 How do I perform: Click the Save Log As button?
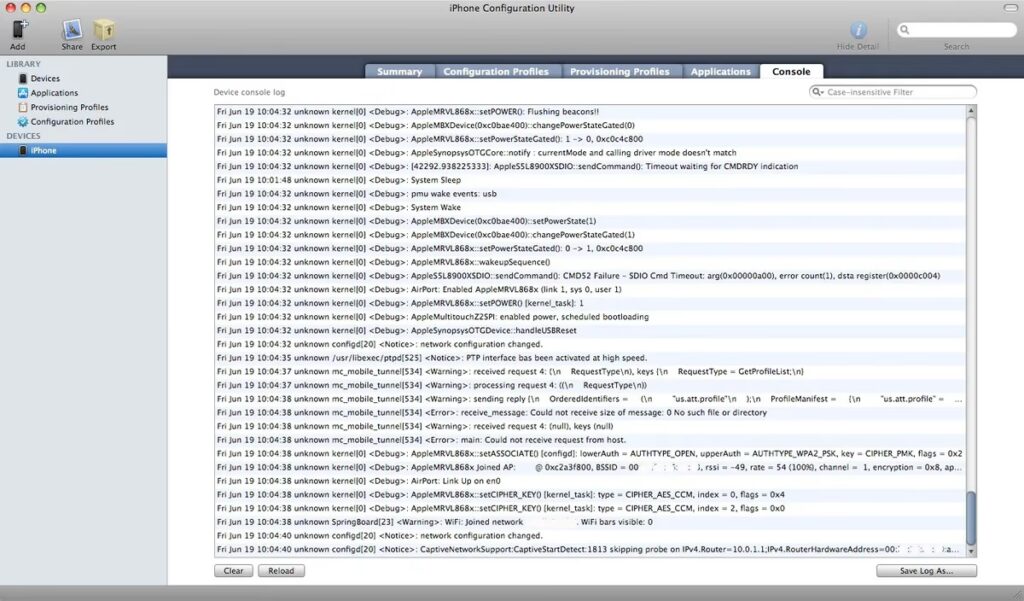point(926,571)
